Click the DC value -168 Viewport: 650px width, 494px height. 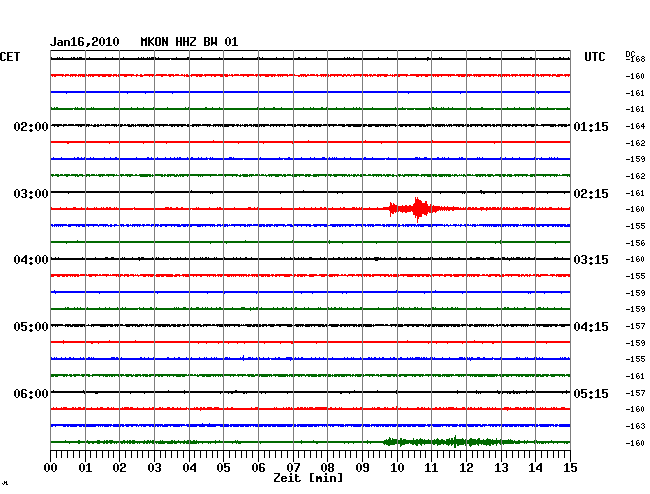click(635, 59)
